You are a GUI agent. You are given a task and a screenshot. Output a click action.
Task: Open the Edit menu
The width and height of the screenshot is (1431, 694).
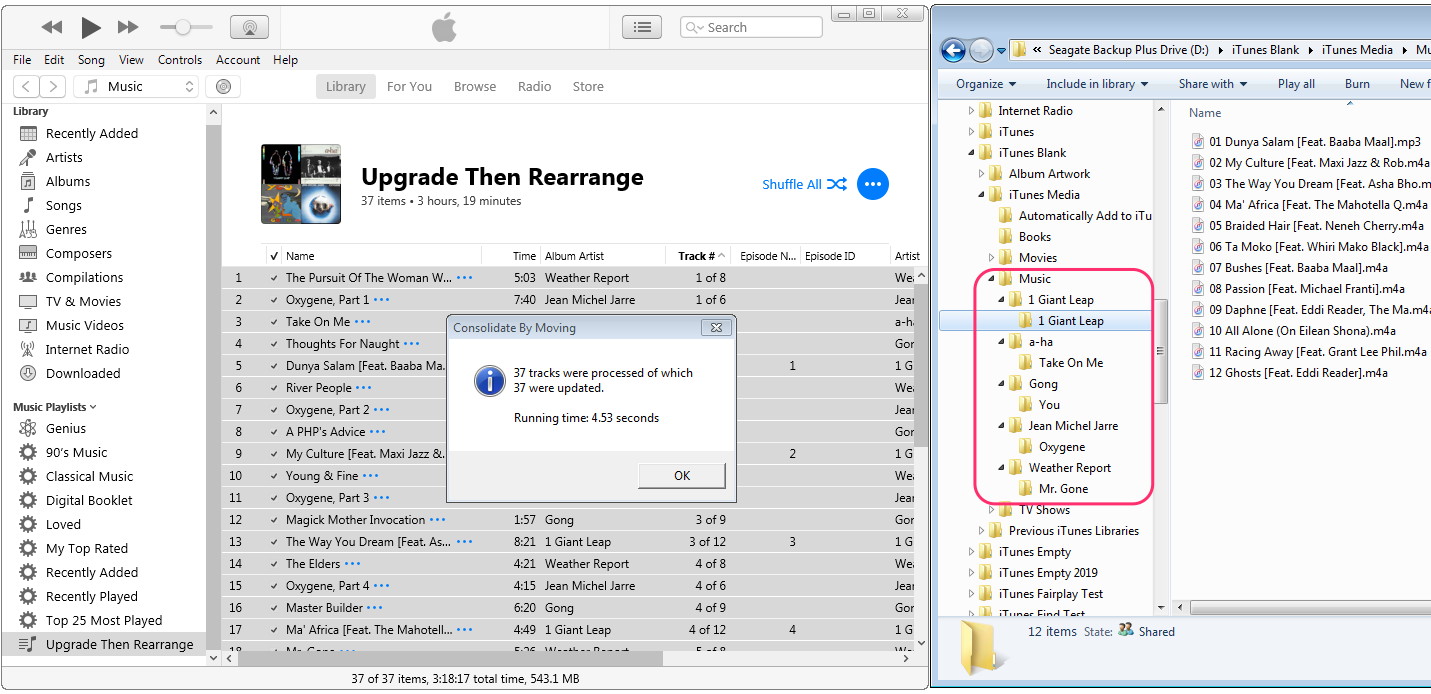click(54, 60)
